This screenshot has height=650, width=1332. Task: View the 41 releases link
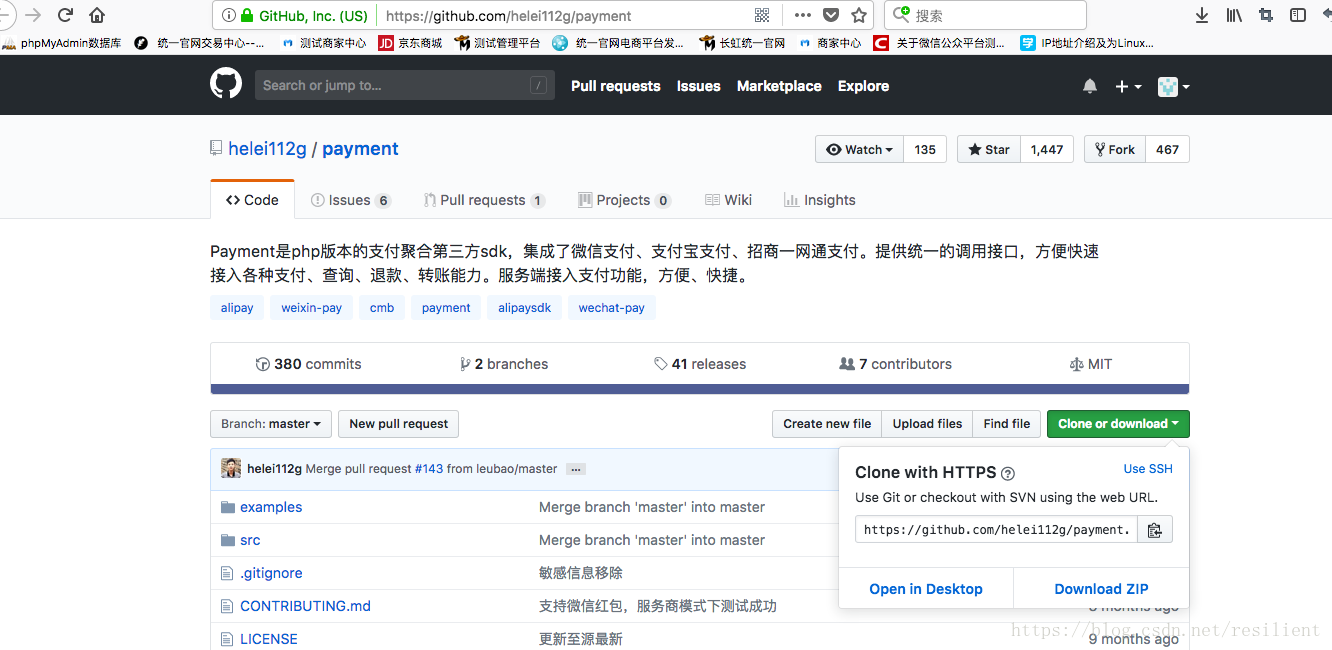(700, 364)
